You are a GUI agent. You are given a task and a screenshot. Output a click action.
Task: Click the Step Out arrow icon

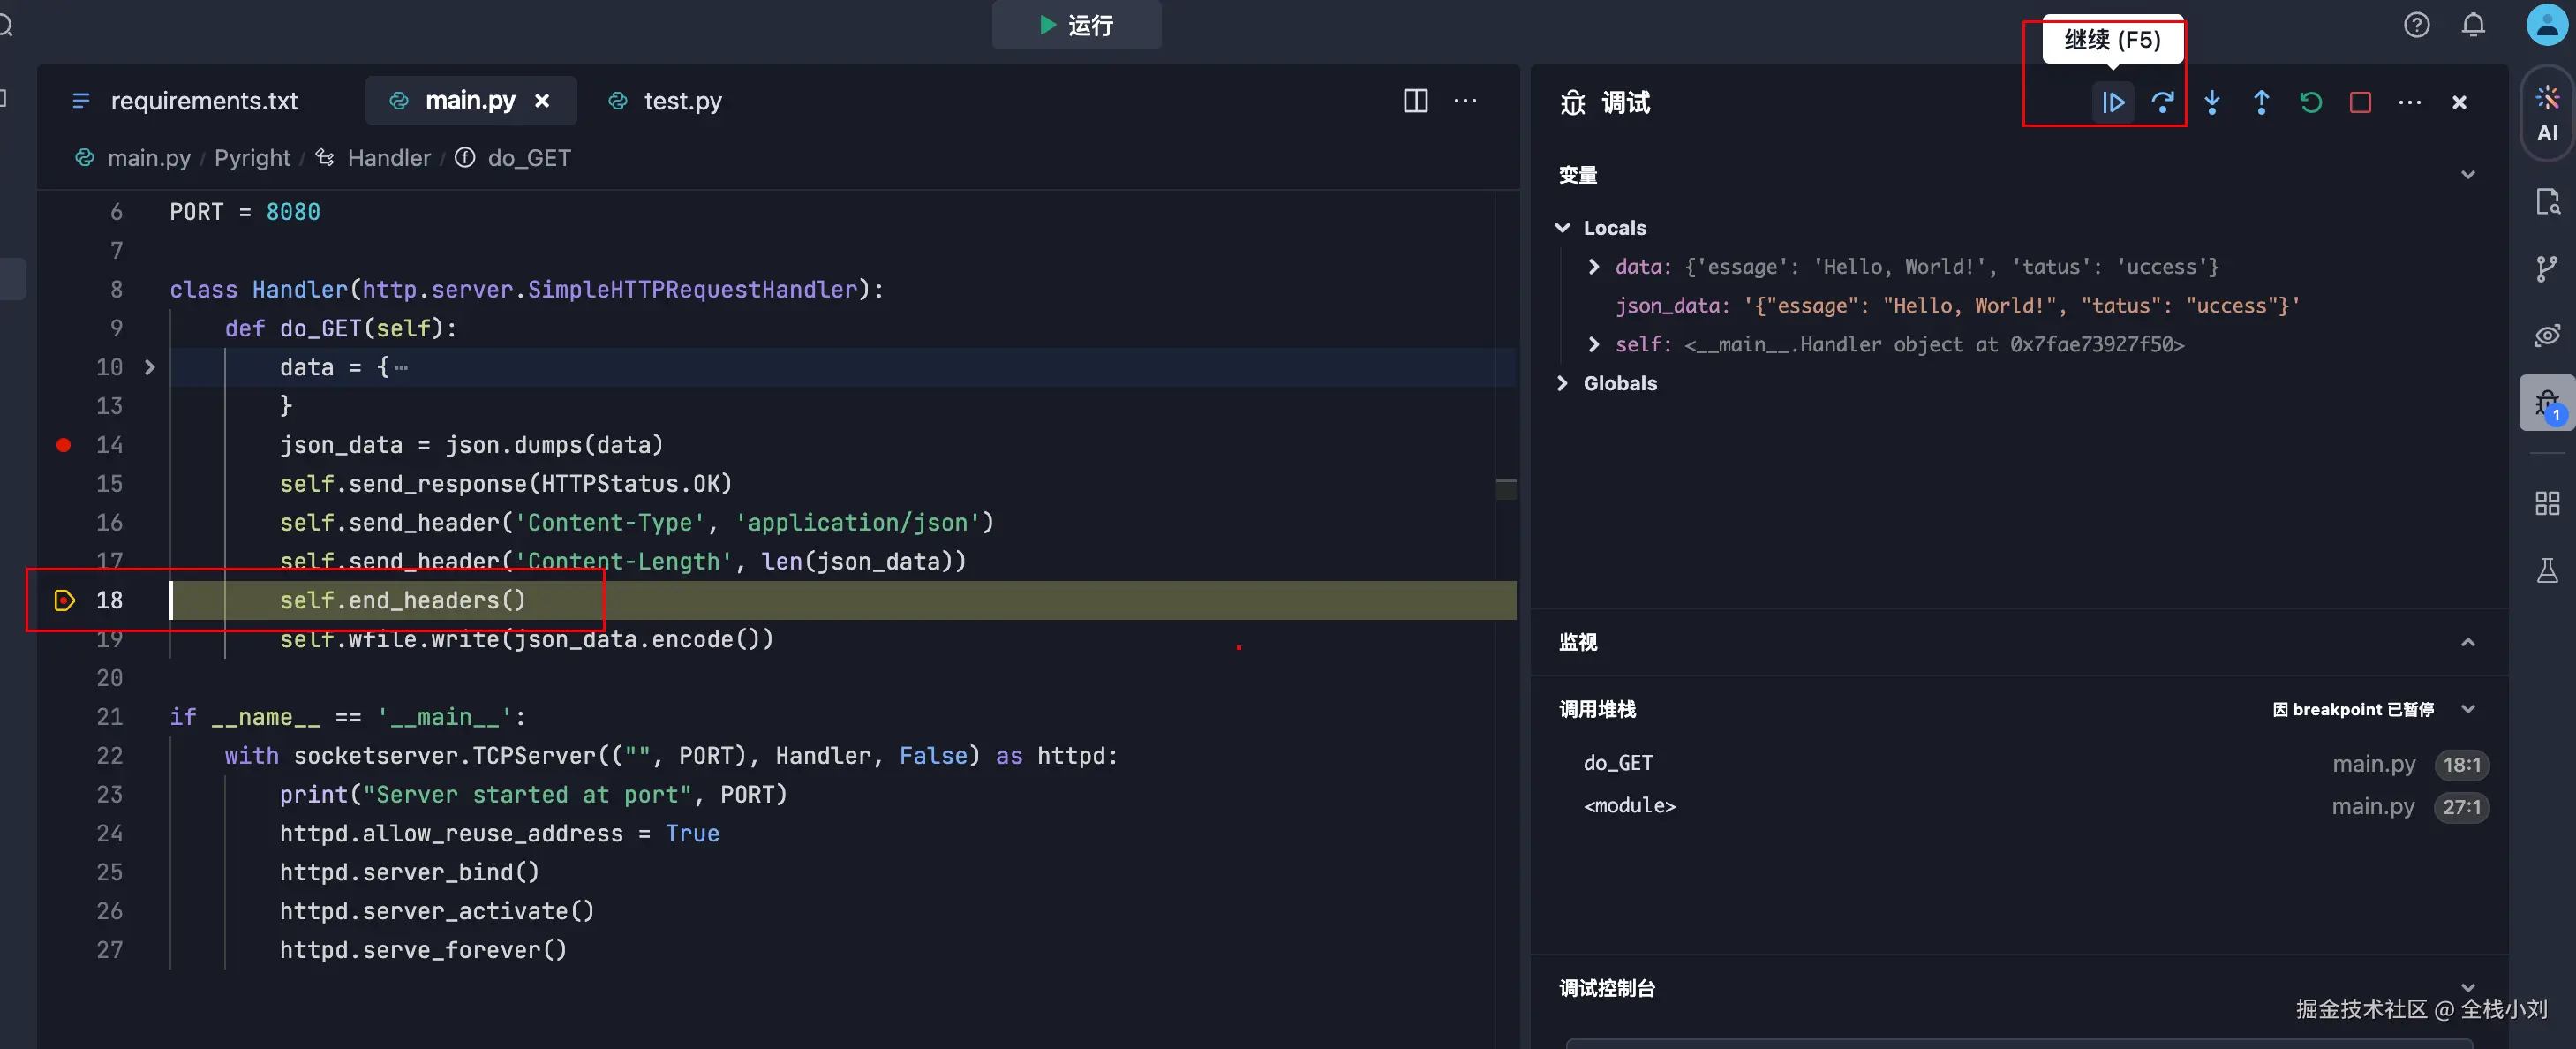[2261, 102]
